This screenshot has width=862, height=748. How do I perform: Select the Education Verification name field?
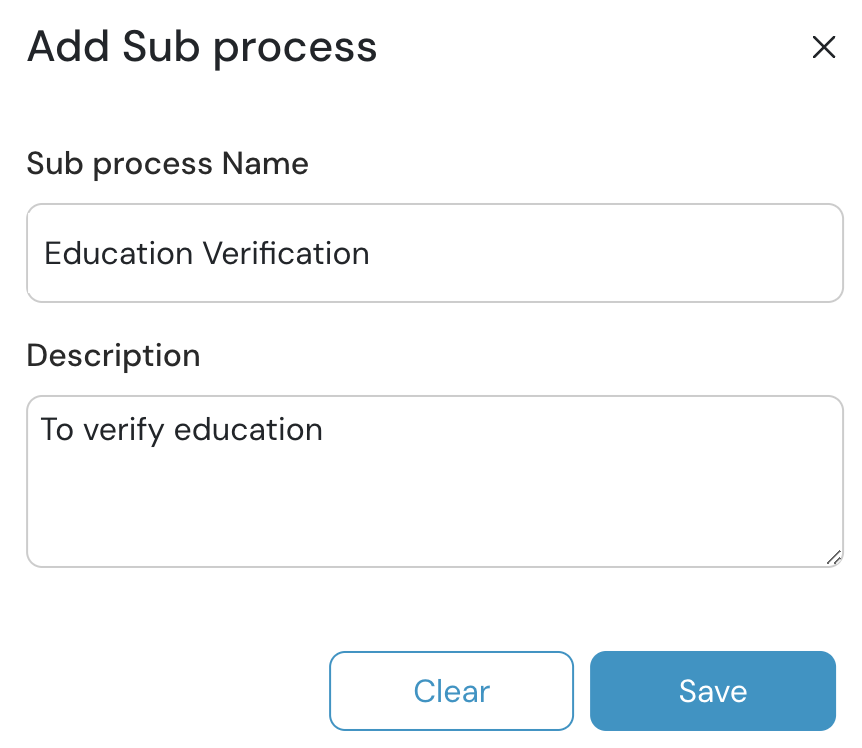pyautogui.click(x=435, y=253)
